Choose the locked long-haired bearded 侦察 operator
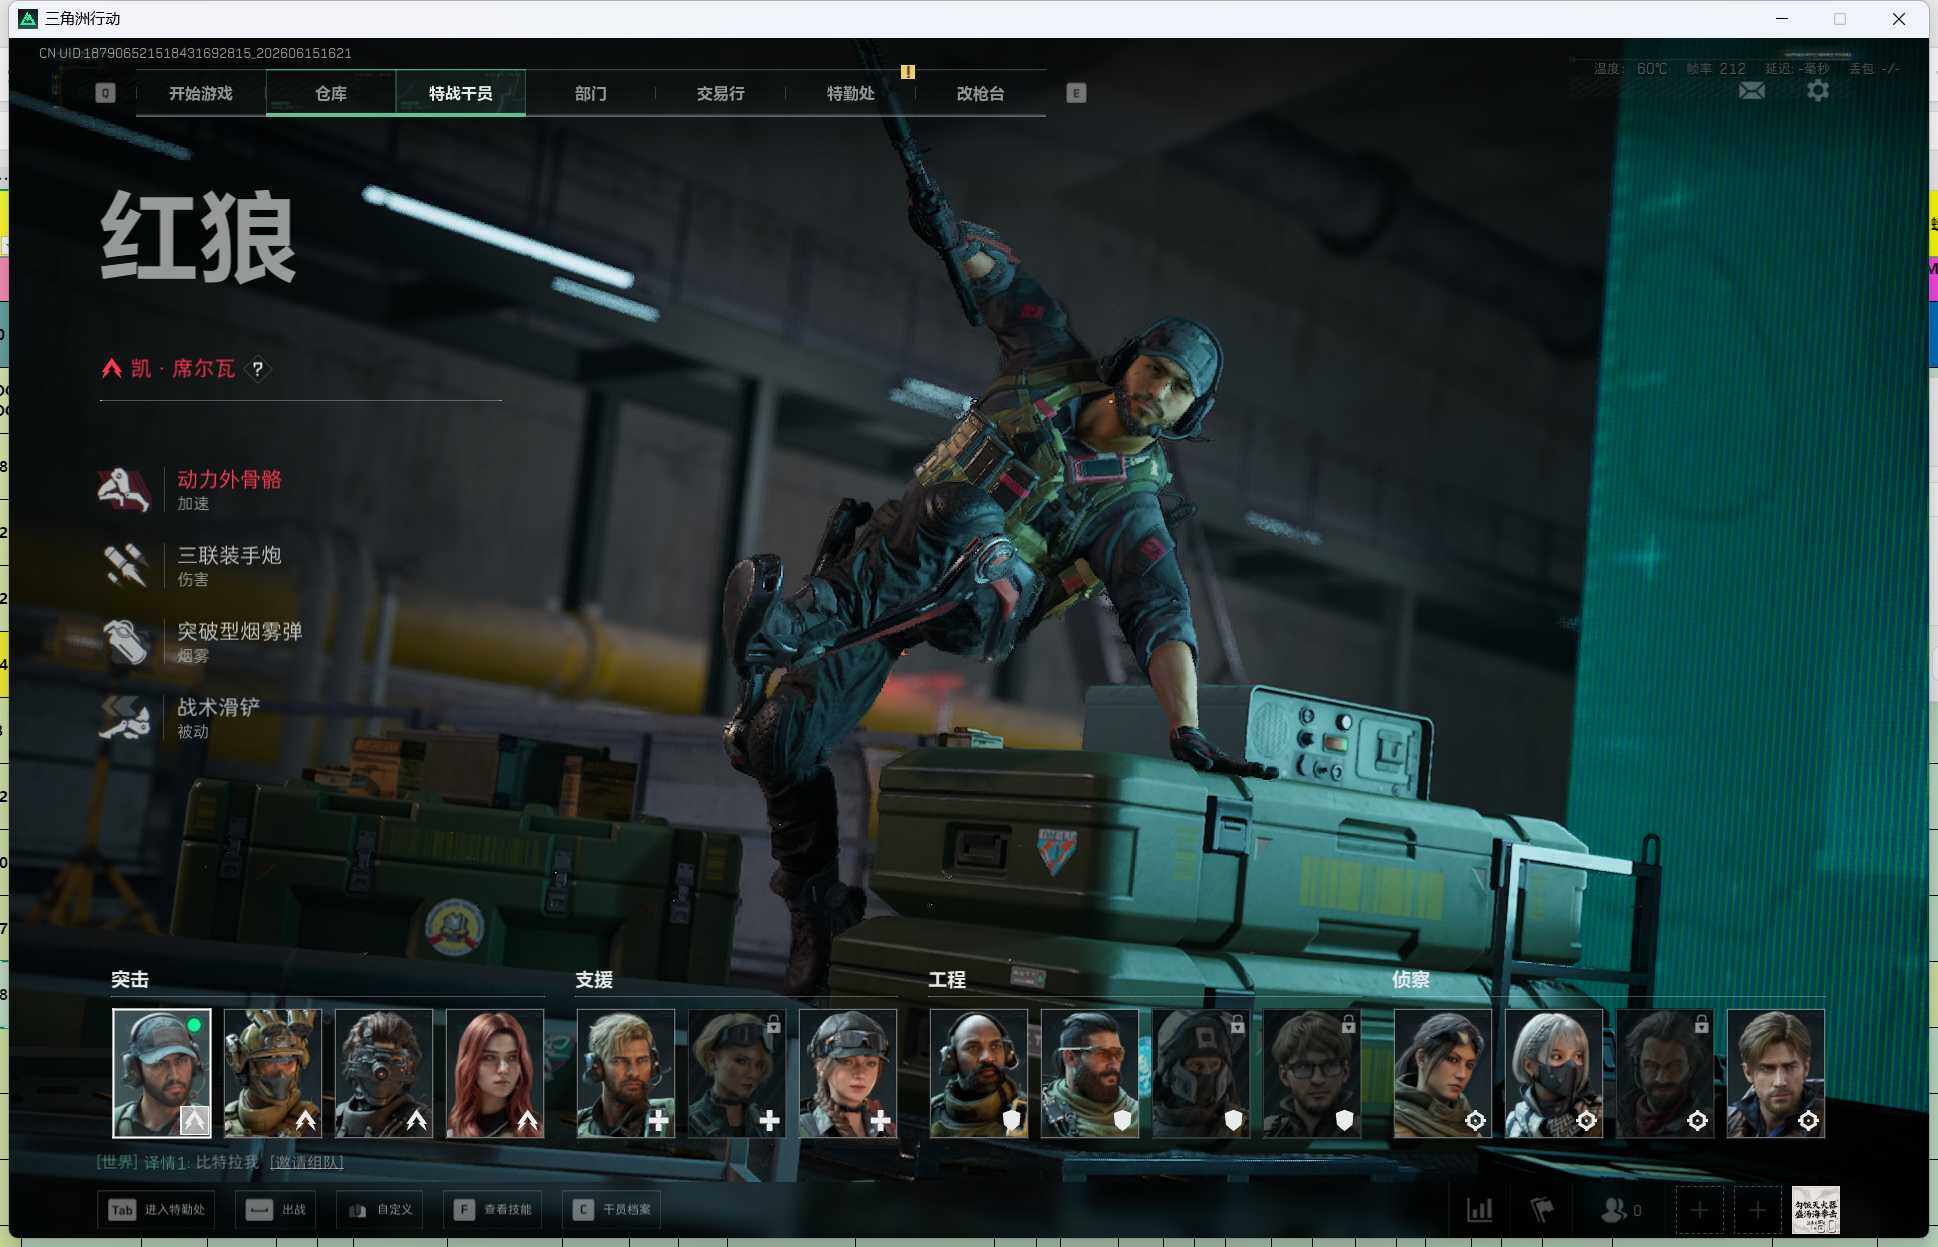This screenshot has width=1938, height=1247. pos(1665,1073)
